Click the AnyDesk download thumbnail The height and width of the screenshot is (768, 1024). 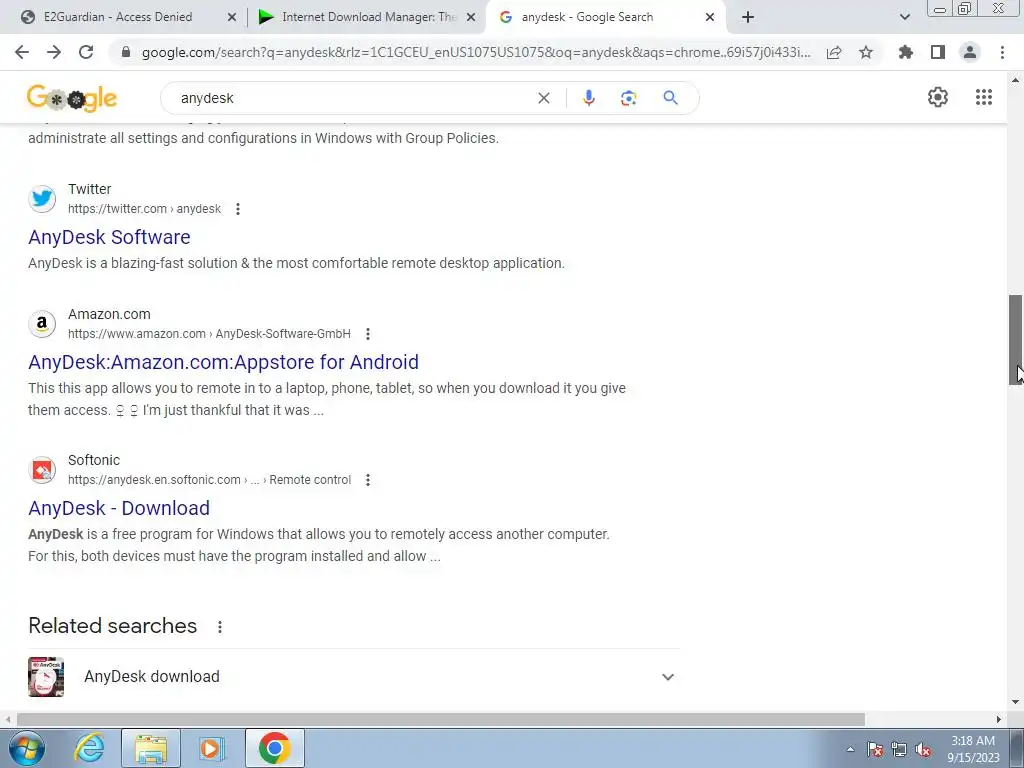tap(46, 677)
